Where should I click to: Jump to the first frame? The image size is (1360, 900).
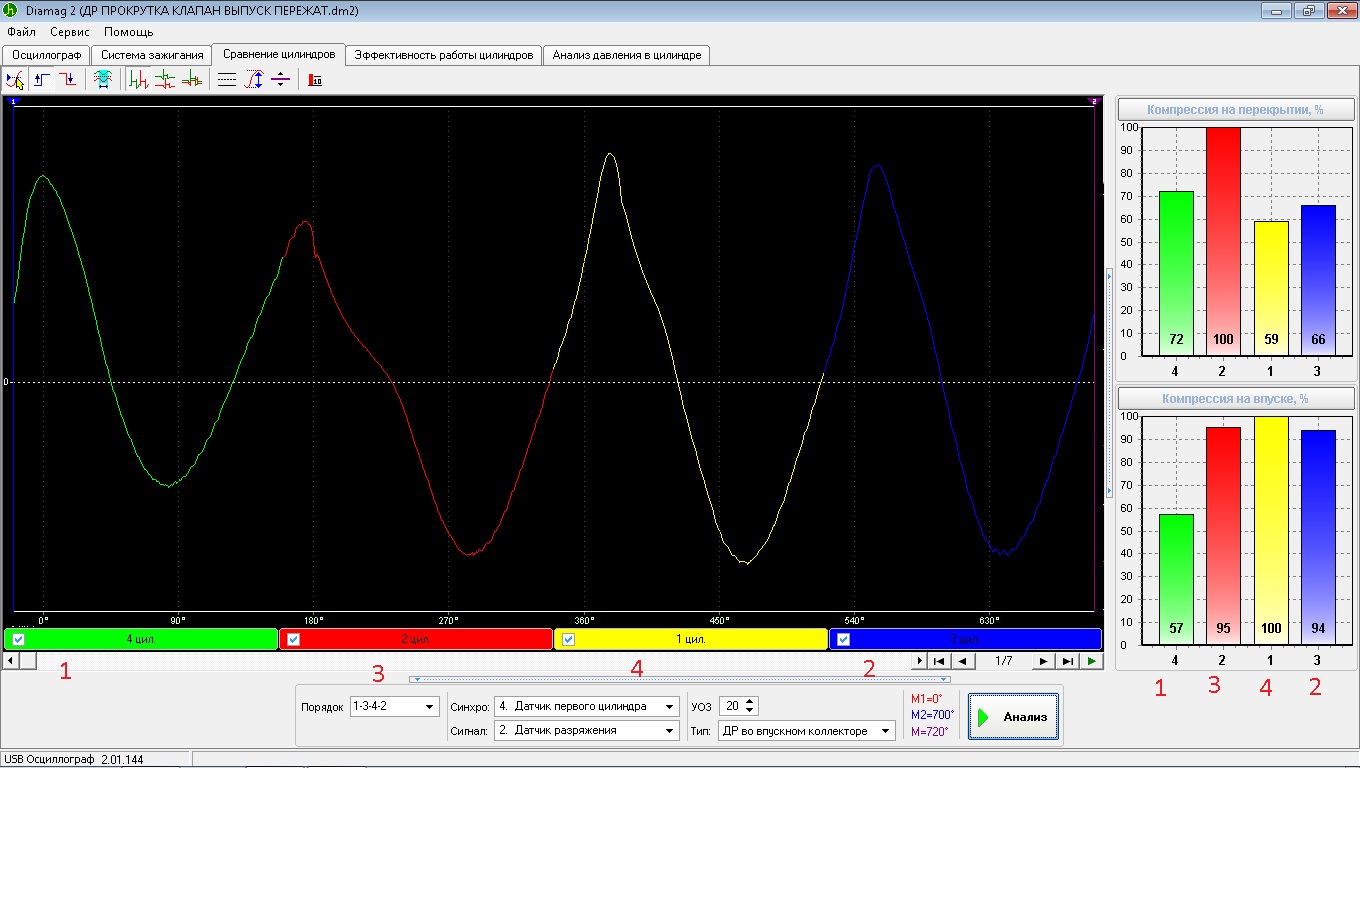[939, 661]
